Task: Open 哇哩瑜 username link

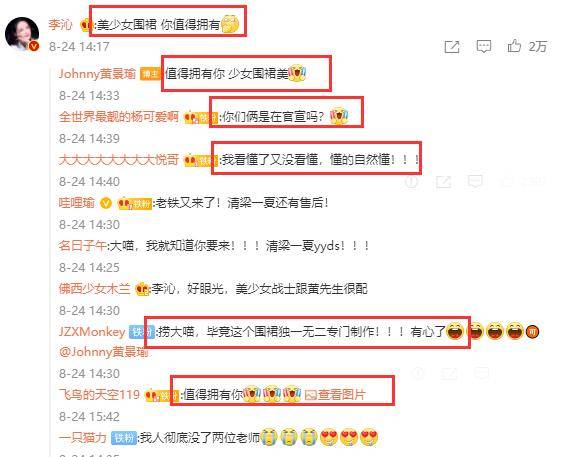Action: tap(77, 203)
